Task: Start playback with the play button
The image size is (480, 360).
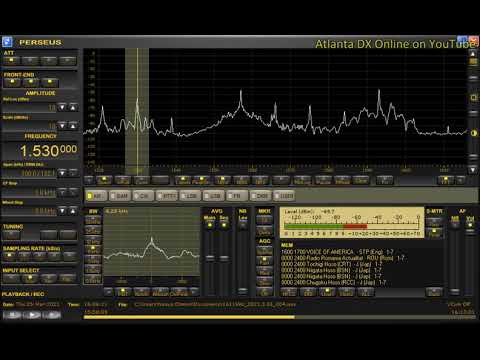Action: [32, 315]
